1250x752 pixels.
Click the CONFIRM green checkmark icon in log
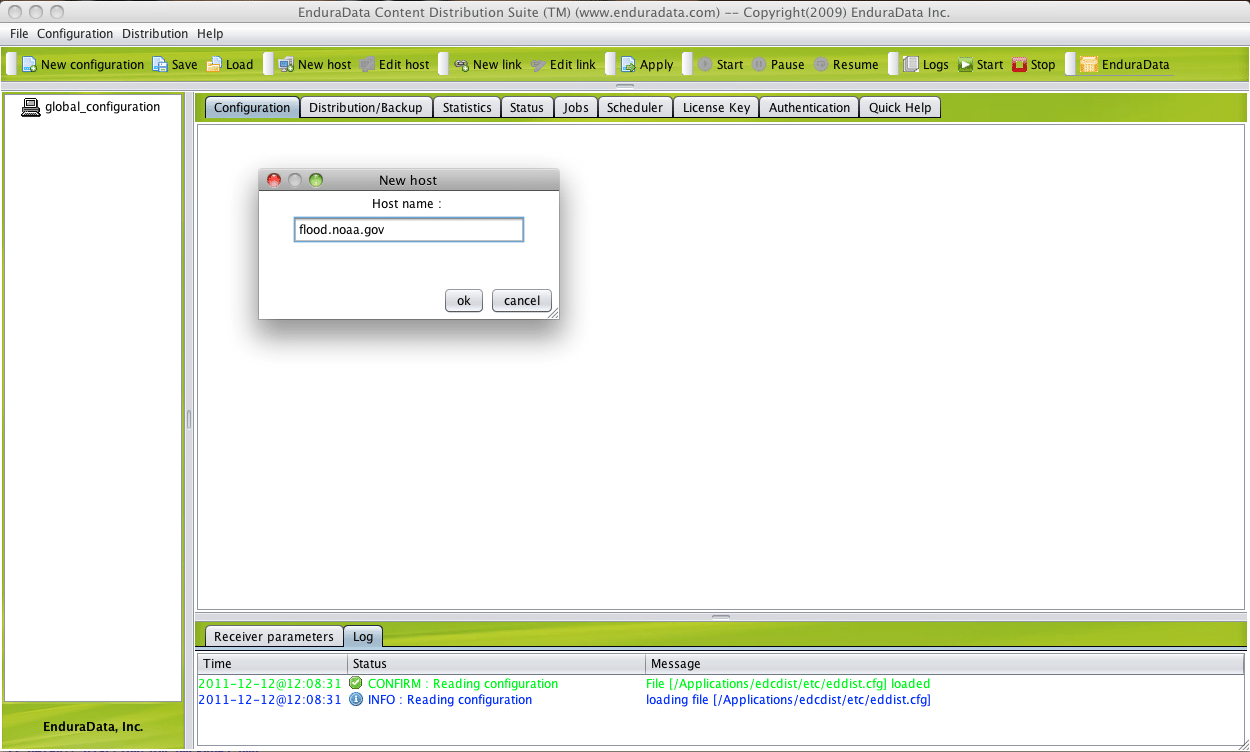click(356, 683)
